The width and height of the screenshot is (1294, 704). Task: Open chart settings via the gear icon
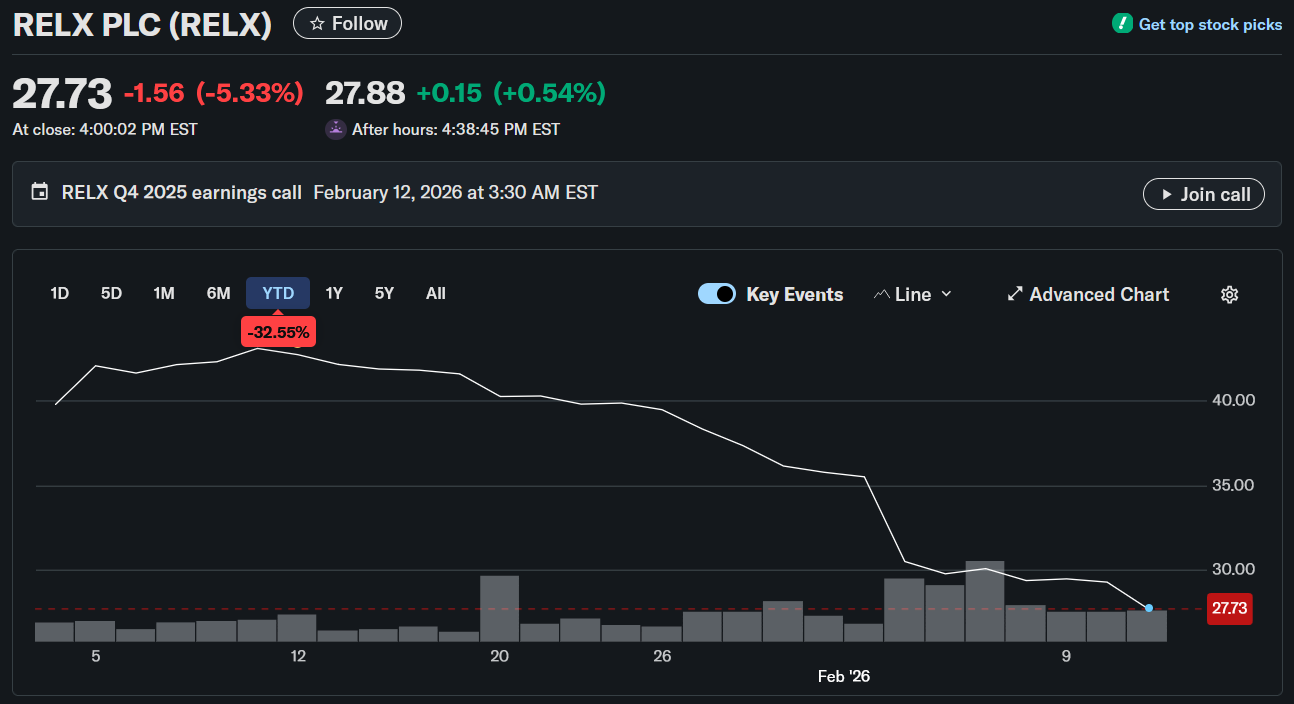[x=1229, y=294]
